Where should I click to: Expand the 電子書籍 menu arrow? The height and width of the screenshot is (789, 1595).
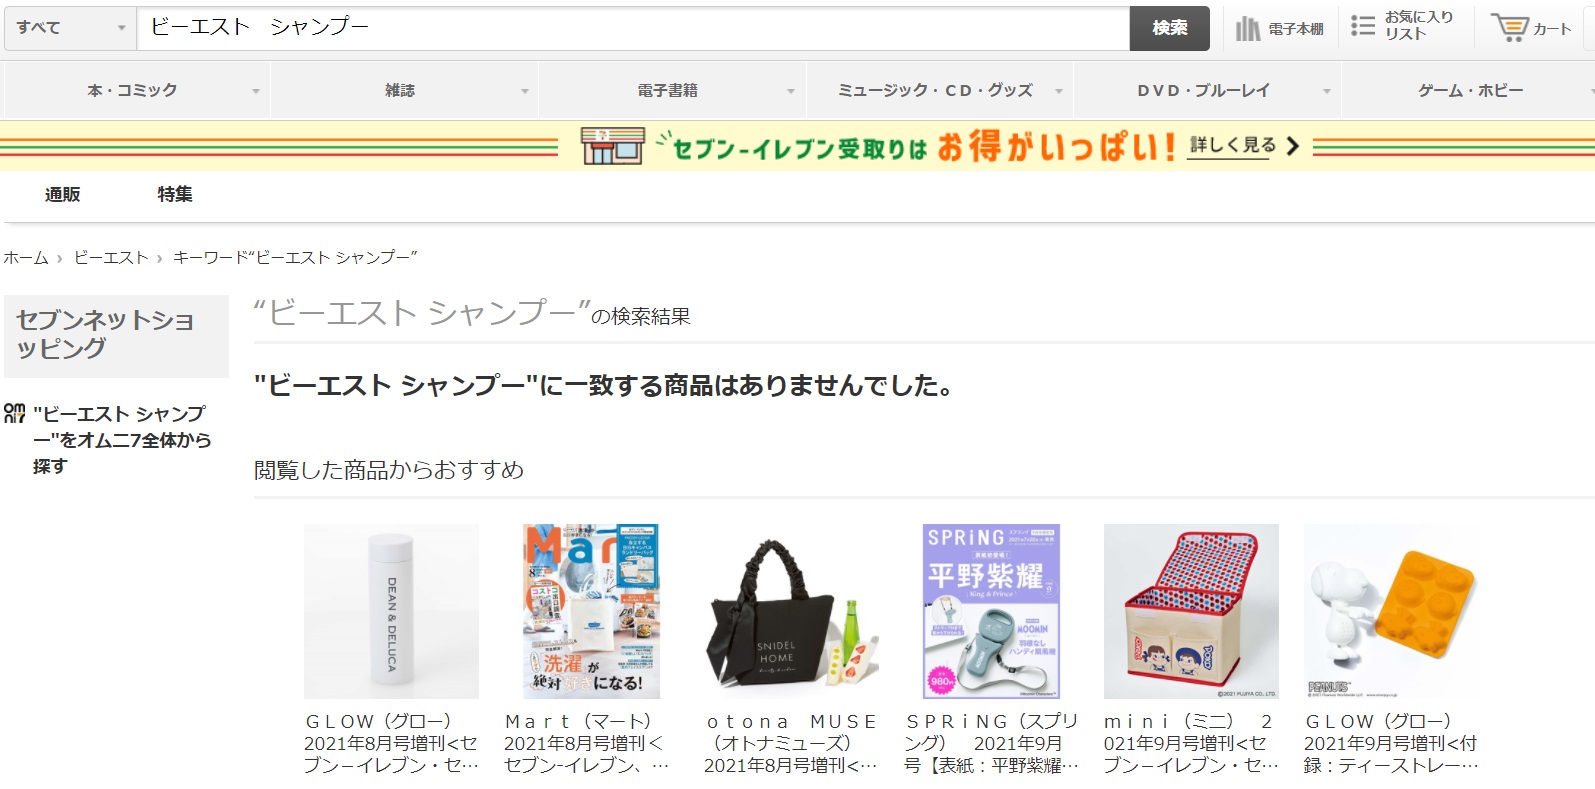[x=791, y=91]
